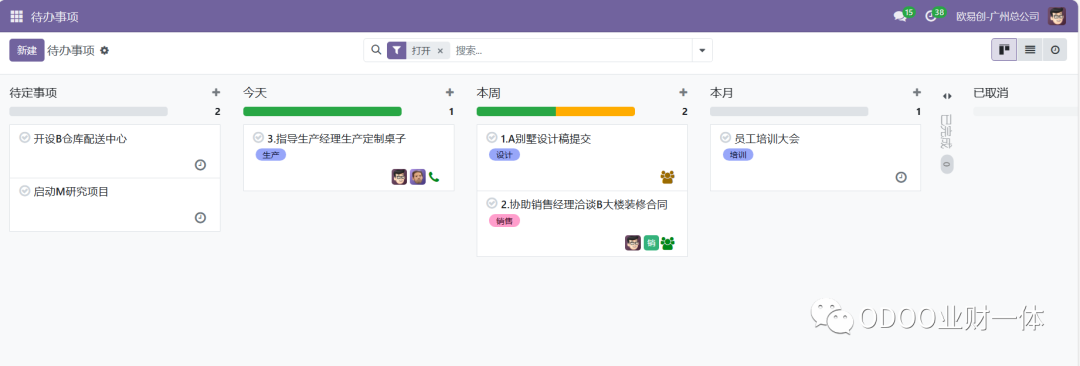Click the user avatar in top bar
Screen dimensions: 1080x366
[1057, 16]
